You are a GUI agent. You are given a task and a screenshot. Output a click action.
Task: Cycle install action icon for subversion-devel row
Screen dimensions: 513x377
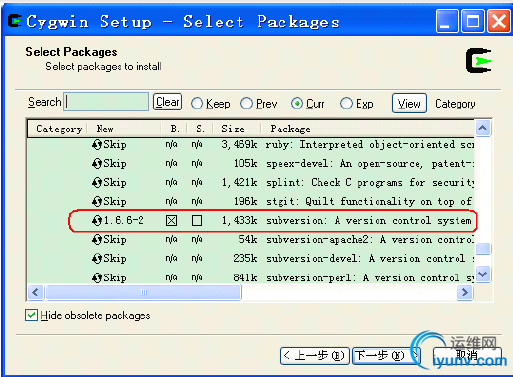click(x=97, y=259)
